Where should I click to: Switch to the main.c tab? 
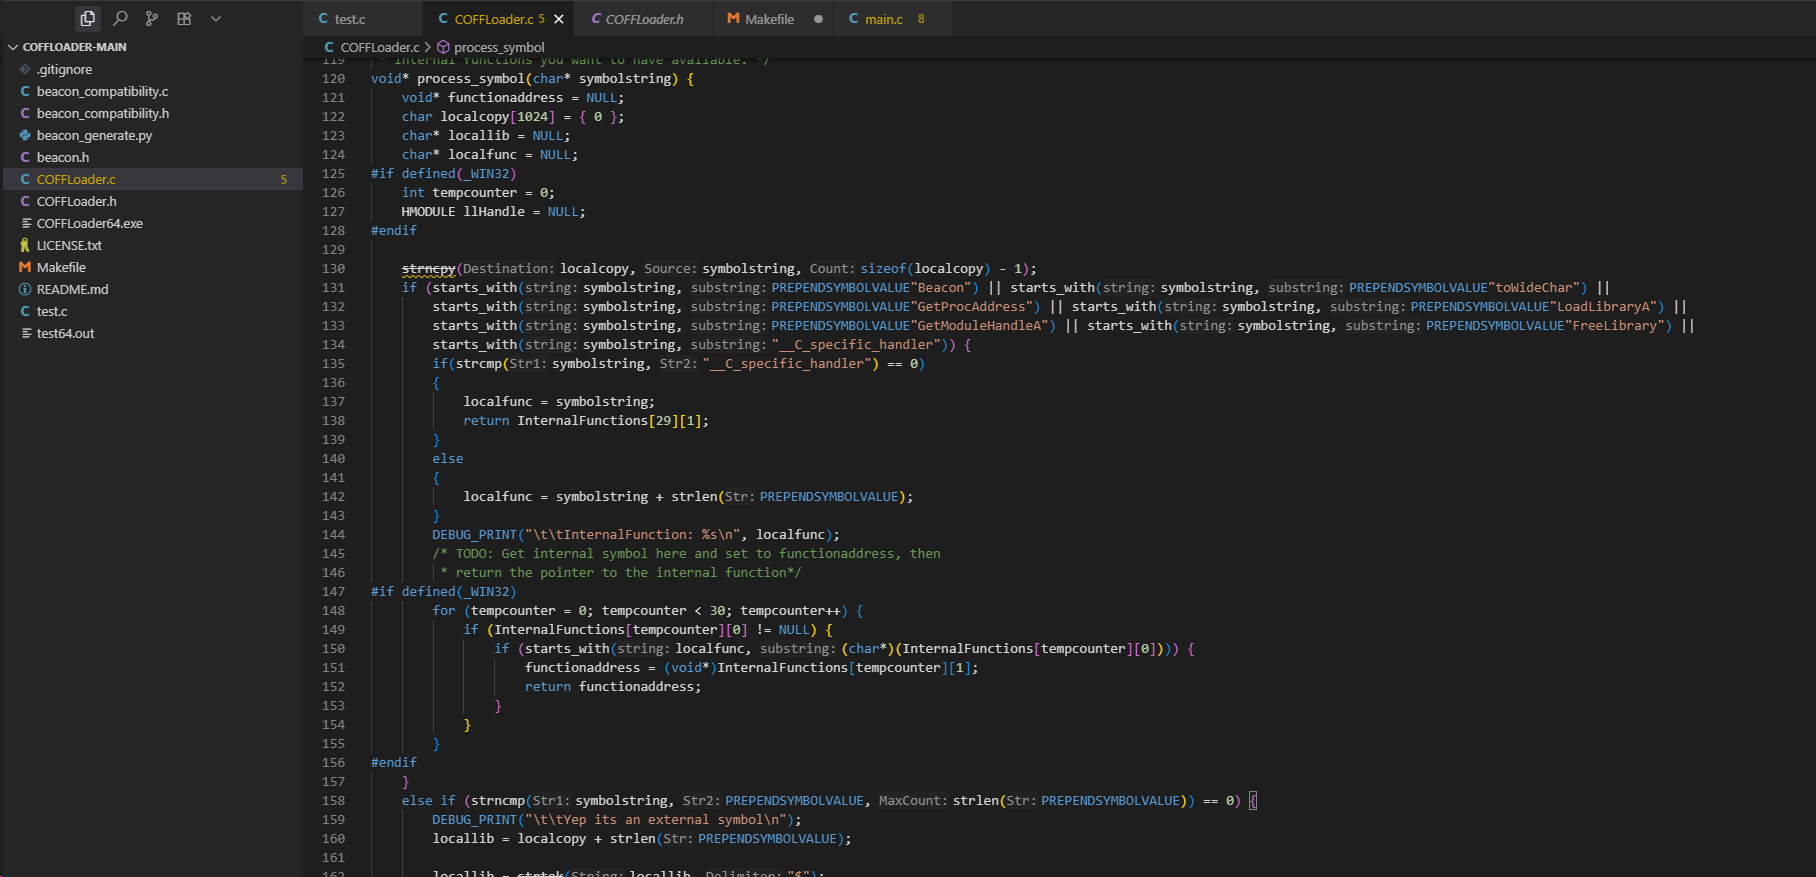pos(883,19)
